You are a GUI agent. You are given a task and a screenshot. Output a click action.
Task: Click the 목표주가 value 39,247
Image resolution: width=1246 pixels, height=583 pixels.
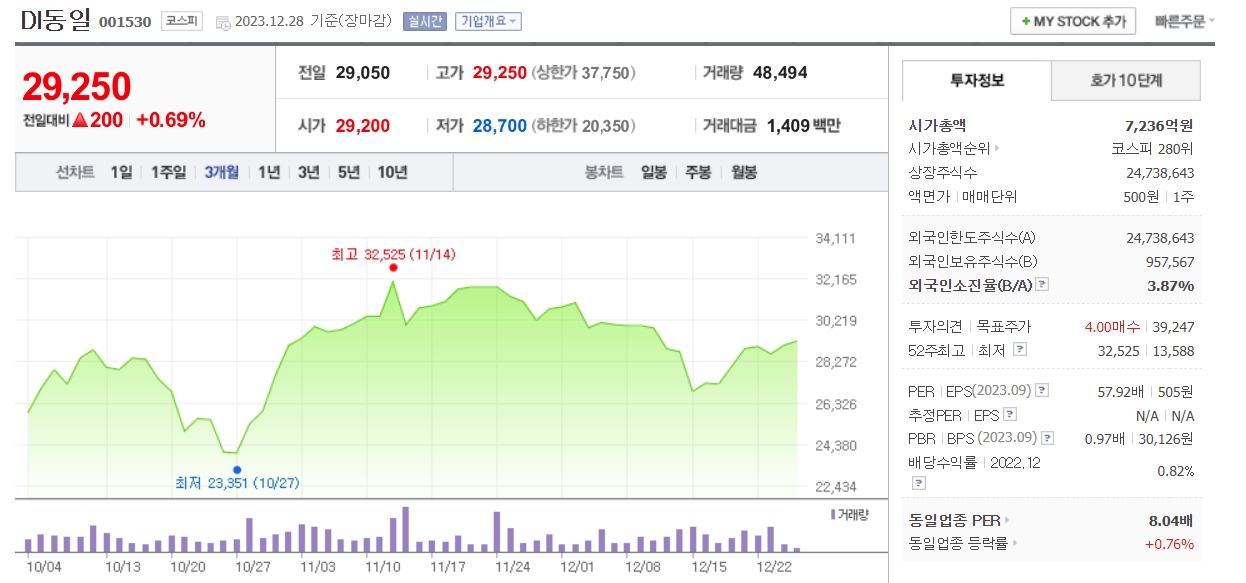(1173, 327)
